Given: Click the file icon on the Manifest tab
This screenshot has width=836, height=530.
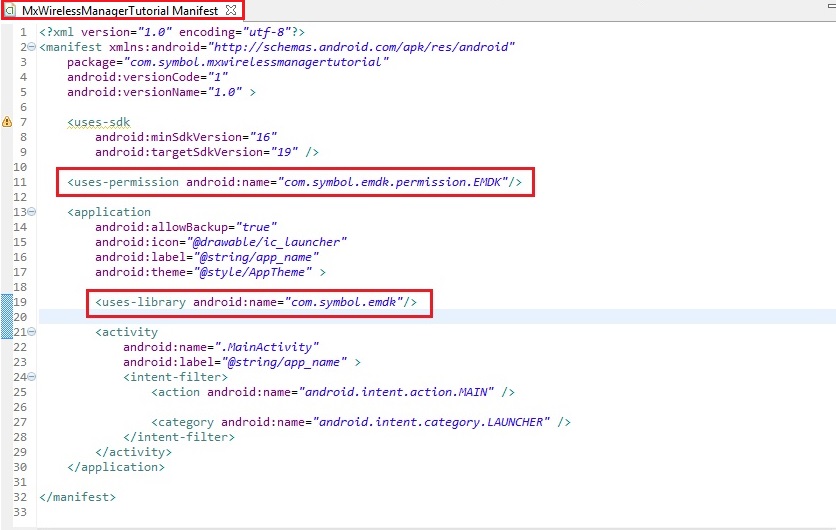Looking at the screenshot, I should [11, 10].
